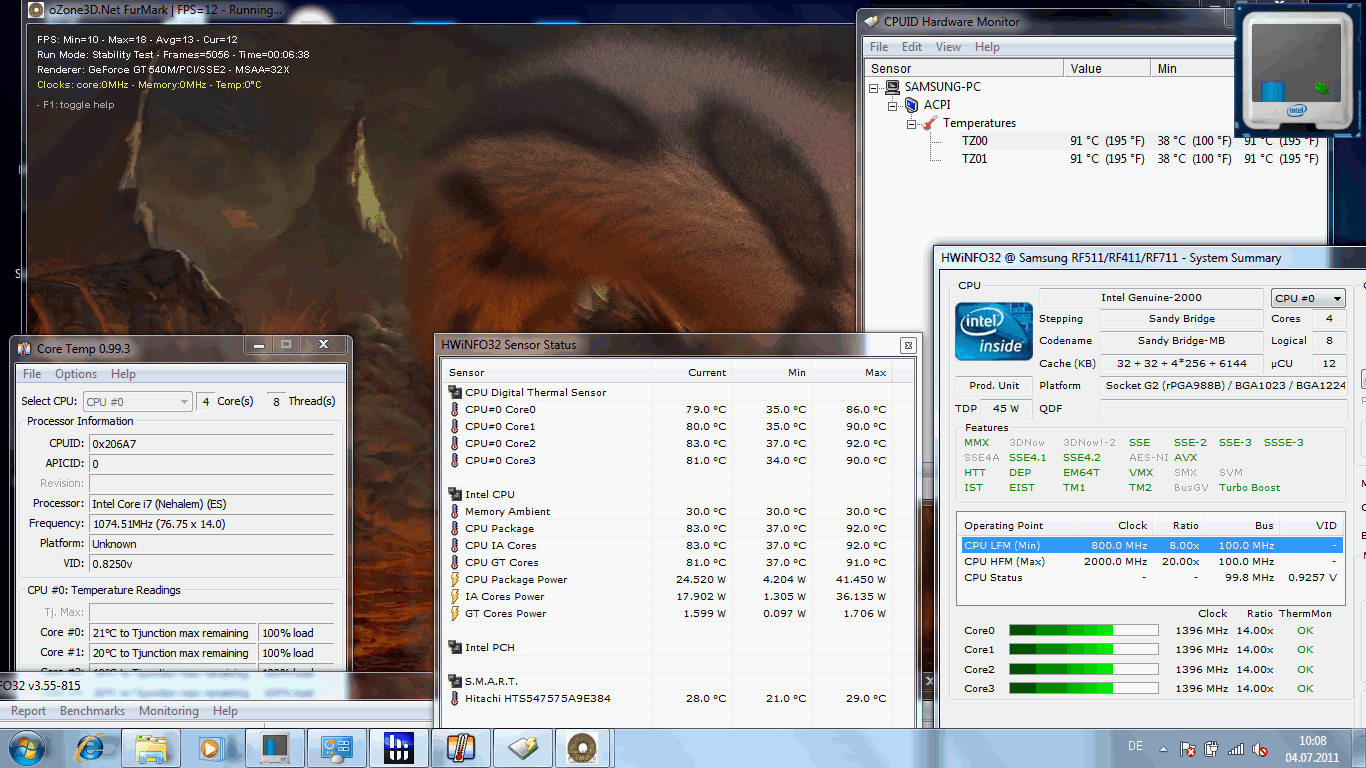The image size is (1366, 768).
Task: Open the View menu in Hardware Monitor
Action: tap(948, 47)
